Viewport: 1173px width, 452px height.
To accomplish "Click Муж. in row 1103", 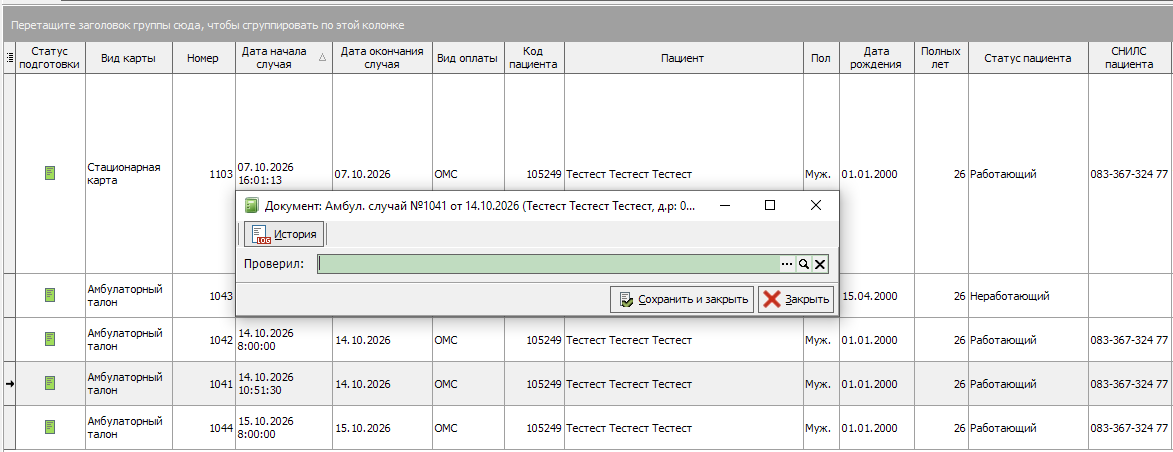I will tap(821, 174).
